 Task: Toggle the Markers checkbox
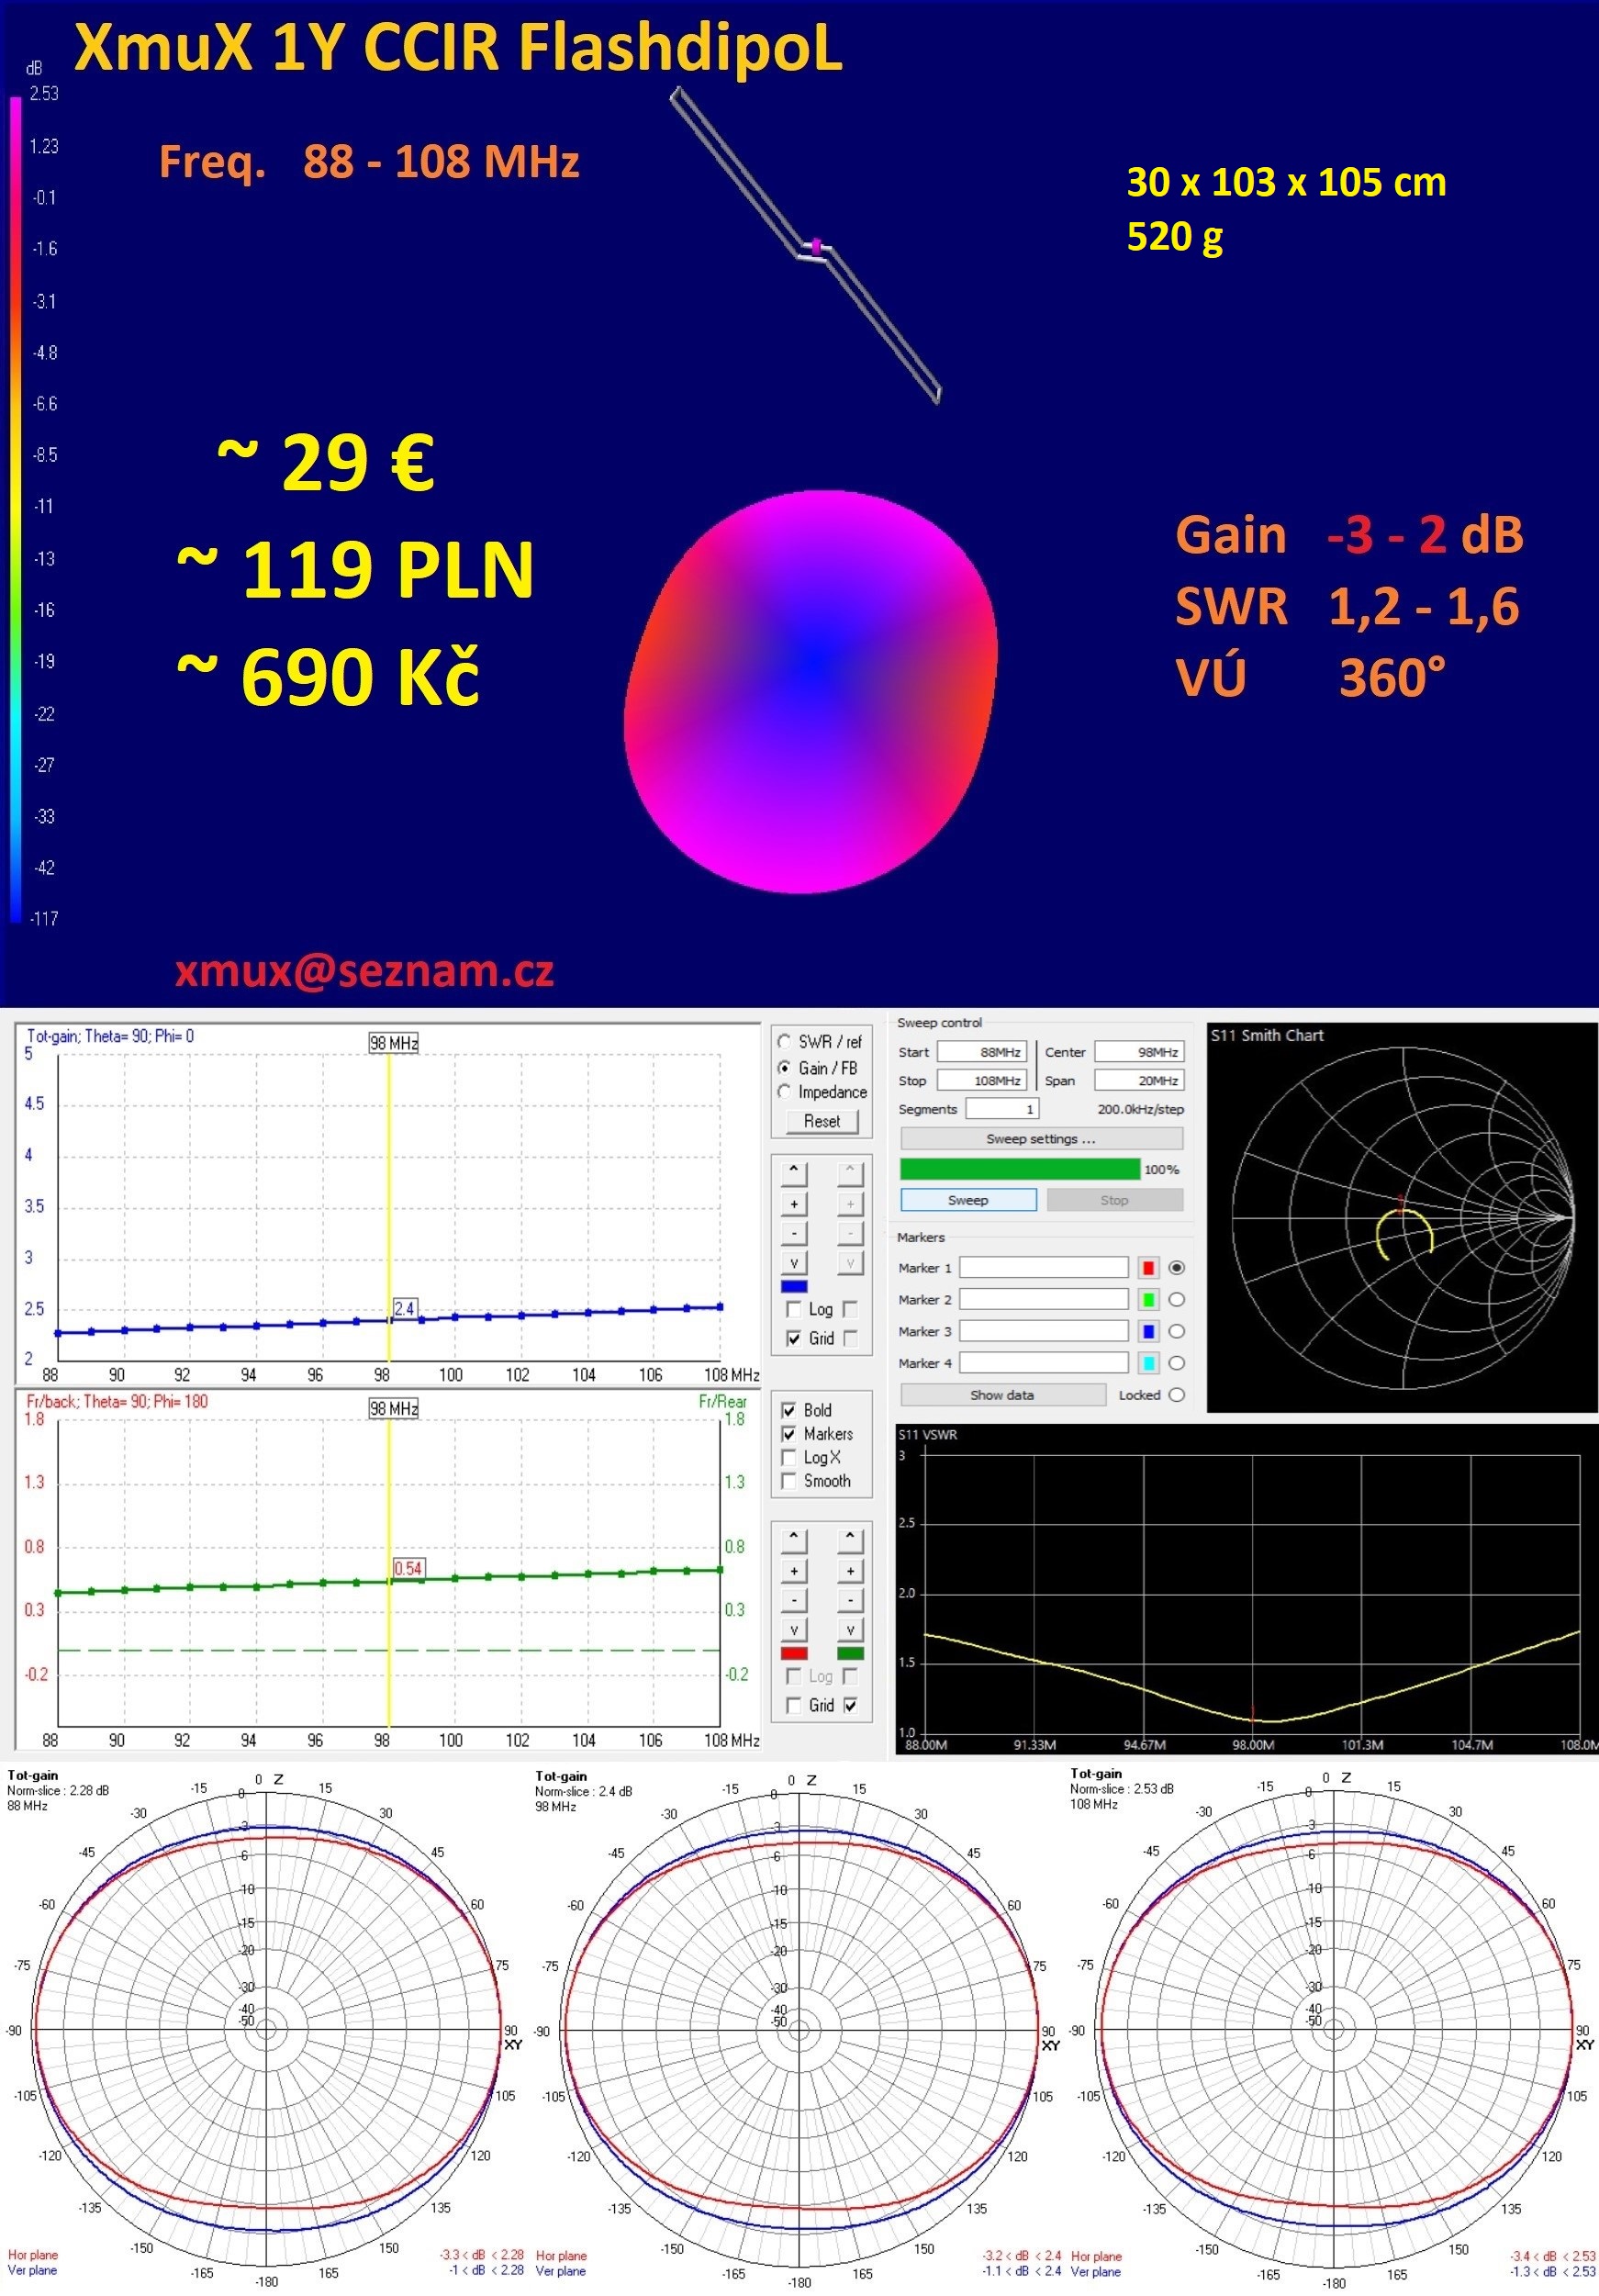pyautogui.click(x=789, y=1434)
